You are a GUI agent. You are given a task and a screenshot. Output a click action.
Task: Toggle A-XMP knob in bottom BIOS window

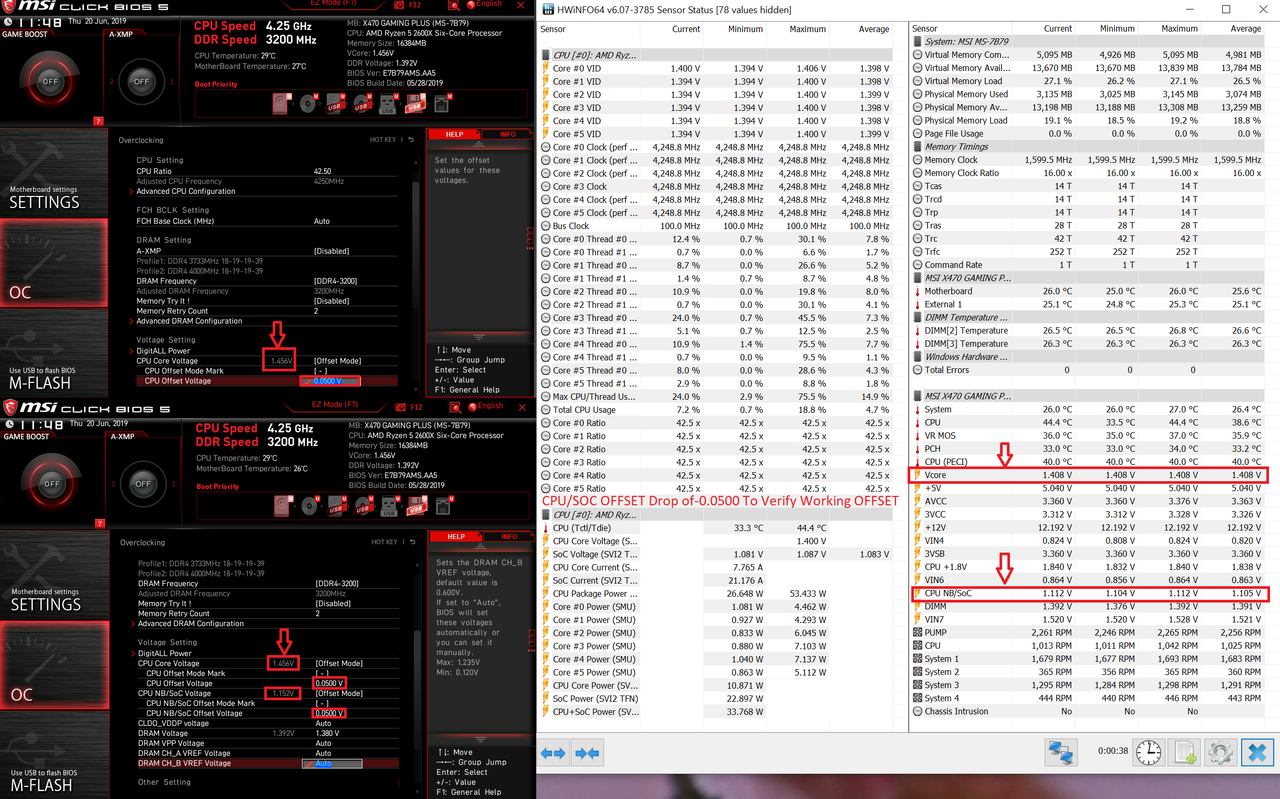point(141,484)
